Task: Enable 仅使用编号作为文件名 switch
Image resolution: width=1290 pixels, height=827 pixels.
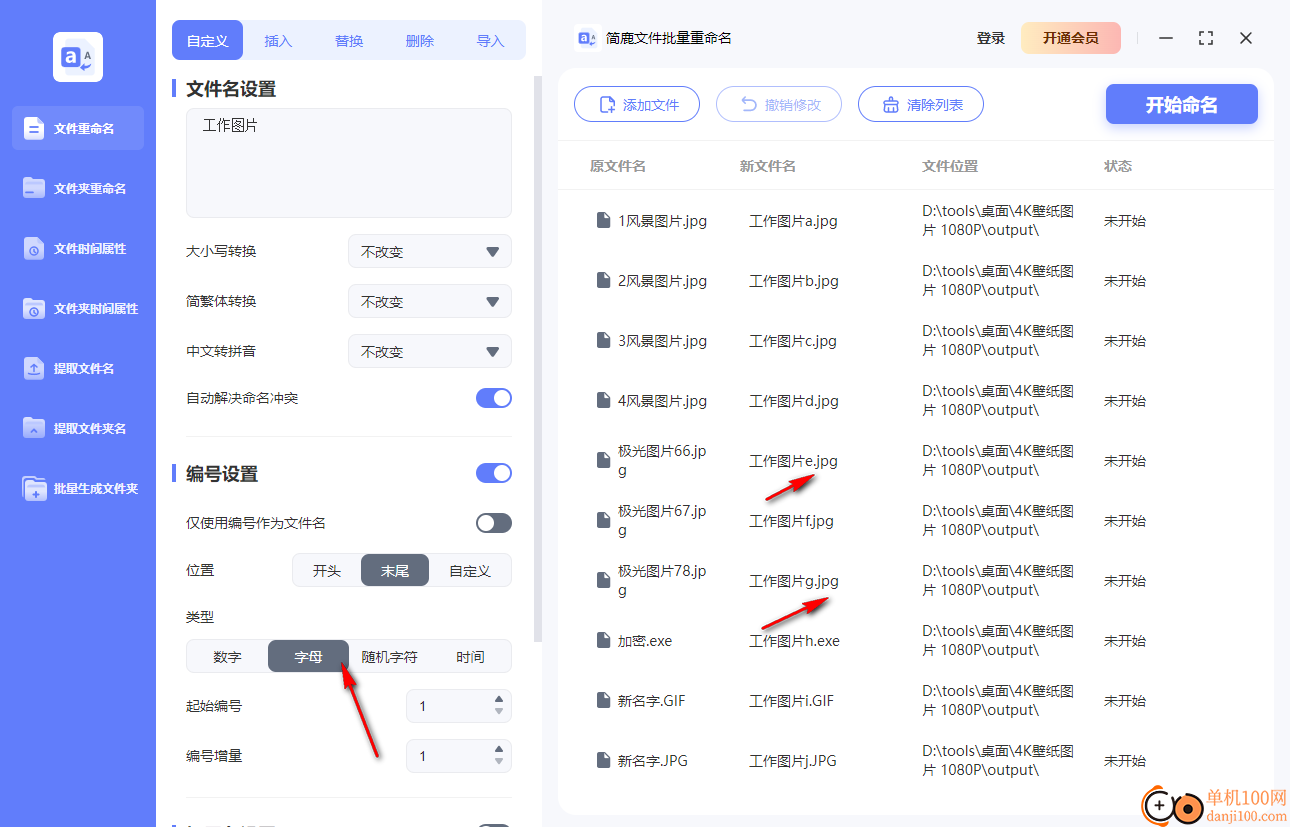Action: pyautogui.click(x=494, y=523)
